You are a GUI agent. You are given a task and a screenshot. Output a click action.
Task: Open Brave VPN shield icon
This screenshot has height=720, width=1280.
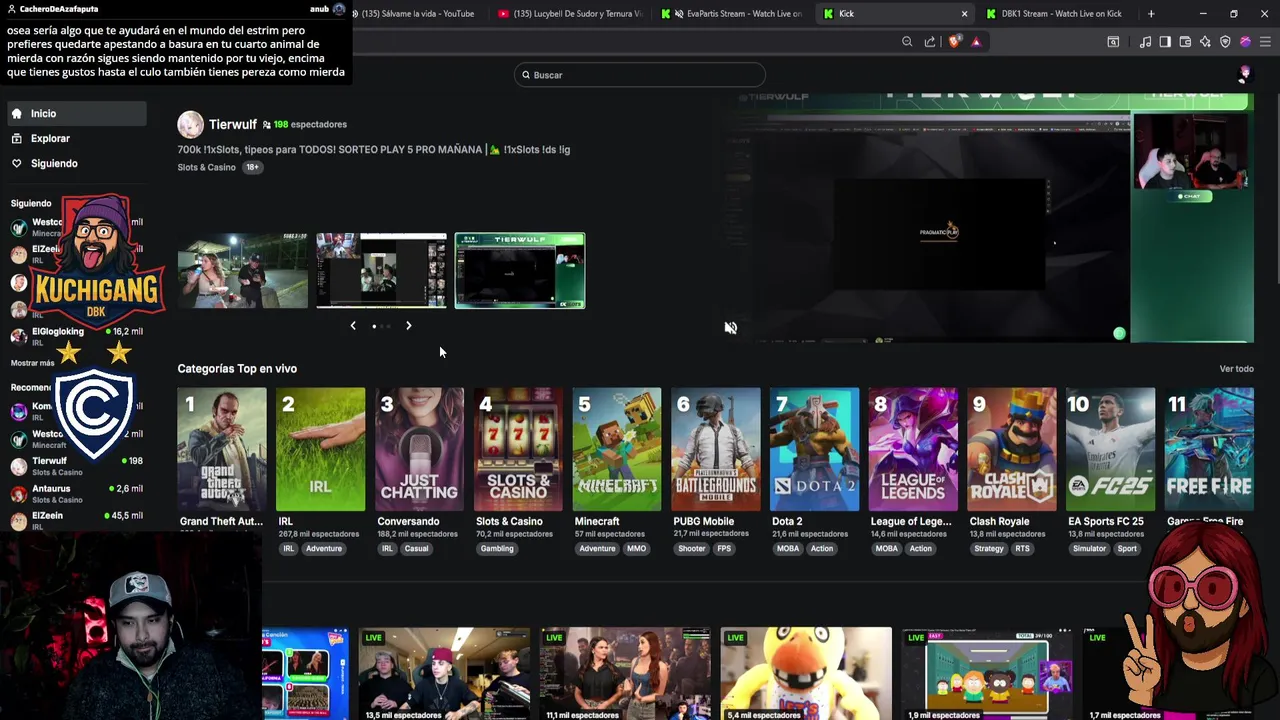point(1225,42)
